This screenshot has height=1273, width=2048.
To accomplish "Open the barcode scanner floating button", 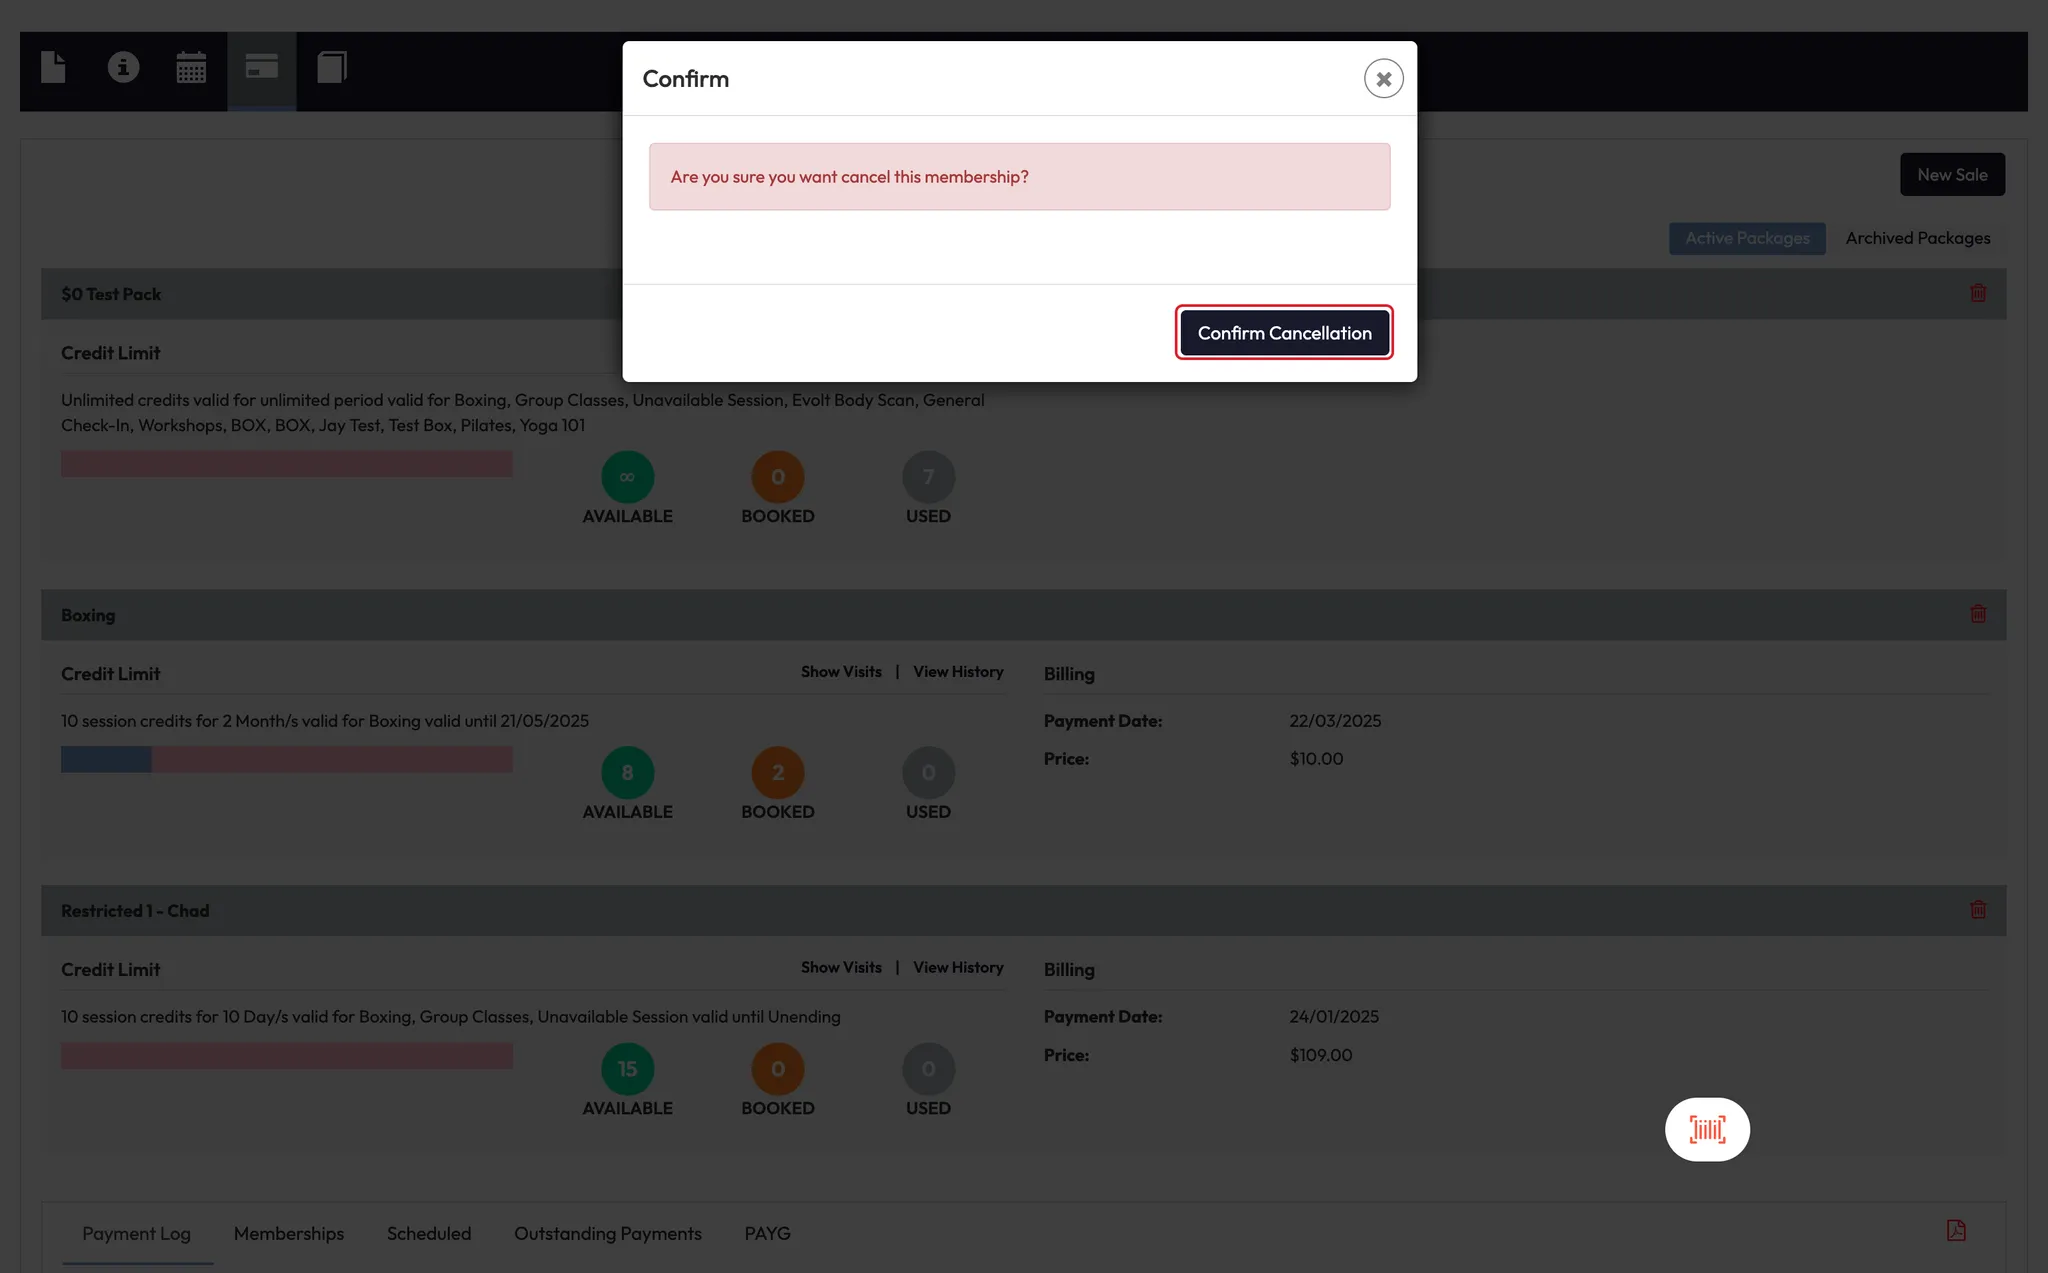I will click(x=1706, y=1129).
